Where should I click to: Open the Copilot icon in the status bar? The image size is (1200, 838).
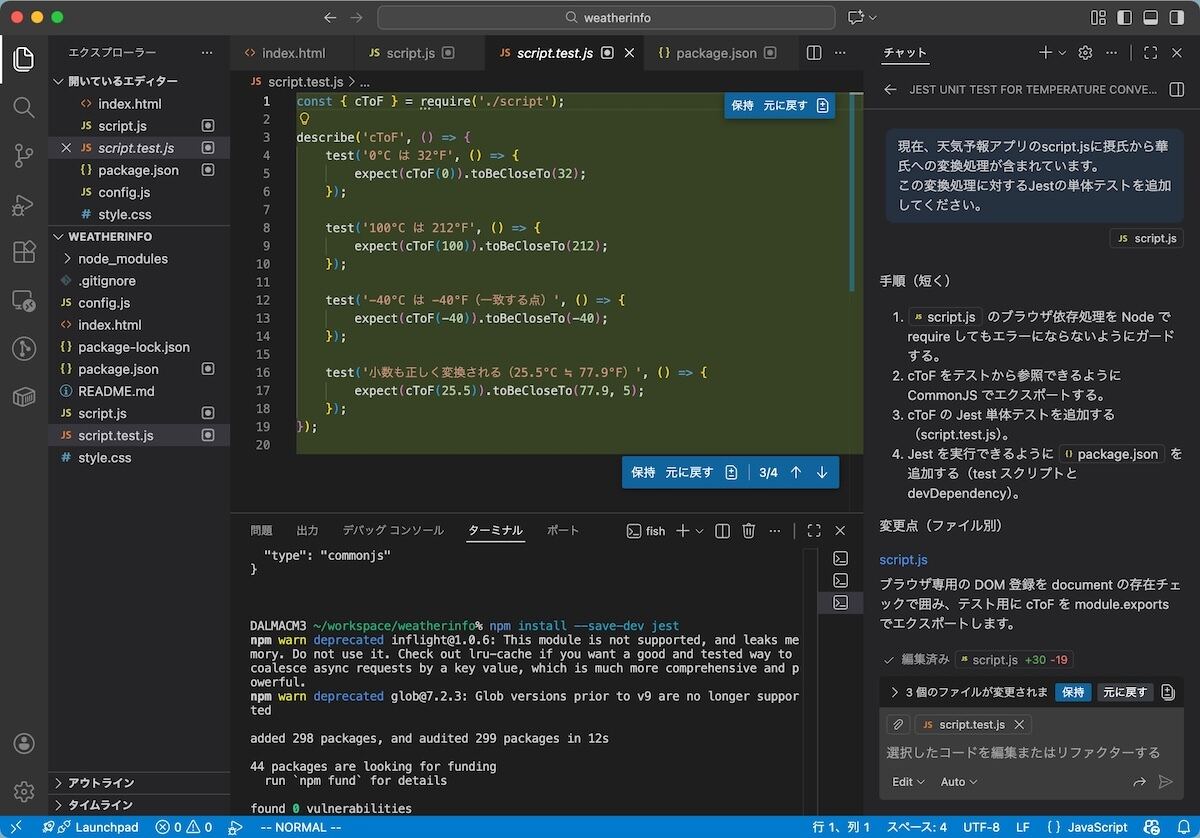pyautogui.click(x=1150, y=827)
